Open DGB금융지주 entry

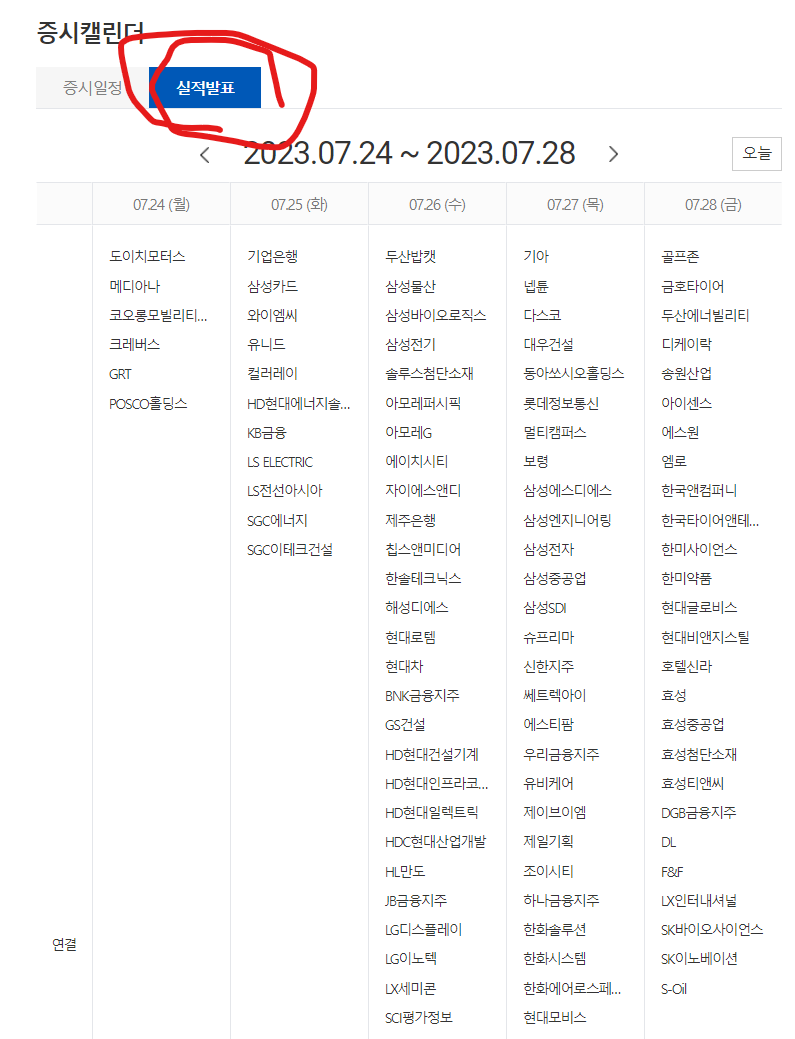pos(698,813)
